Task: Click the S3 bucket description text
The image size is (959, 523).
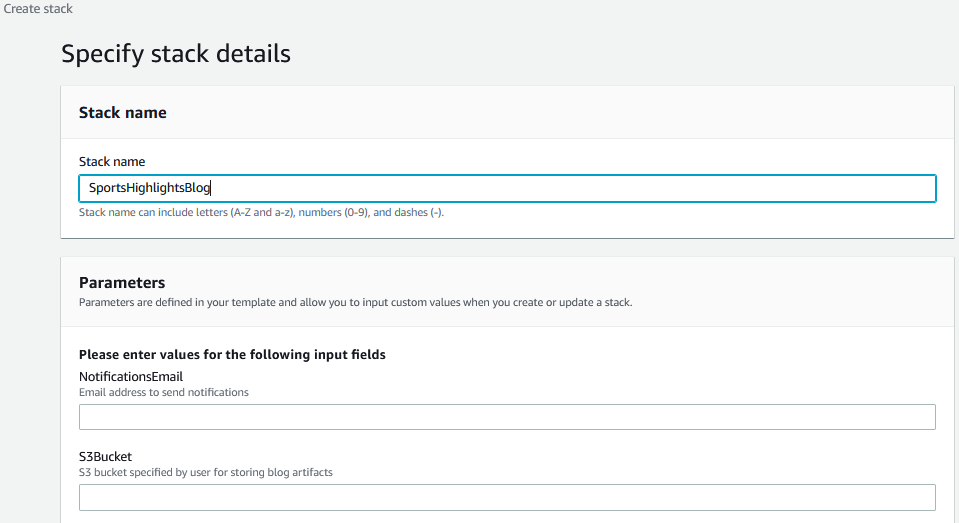Action: pyautogui.click(x=206, y=472)
